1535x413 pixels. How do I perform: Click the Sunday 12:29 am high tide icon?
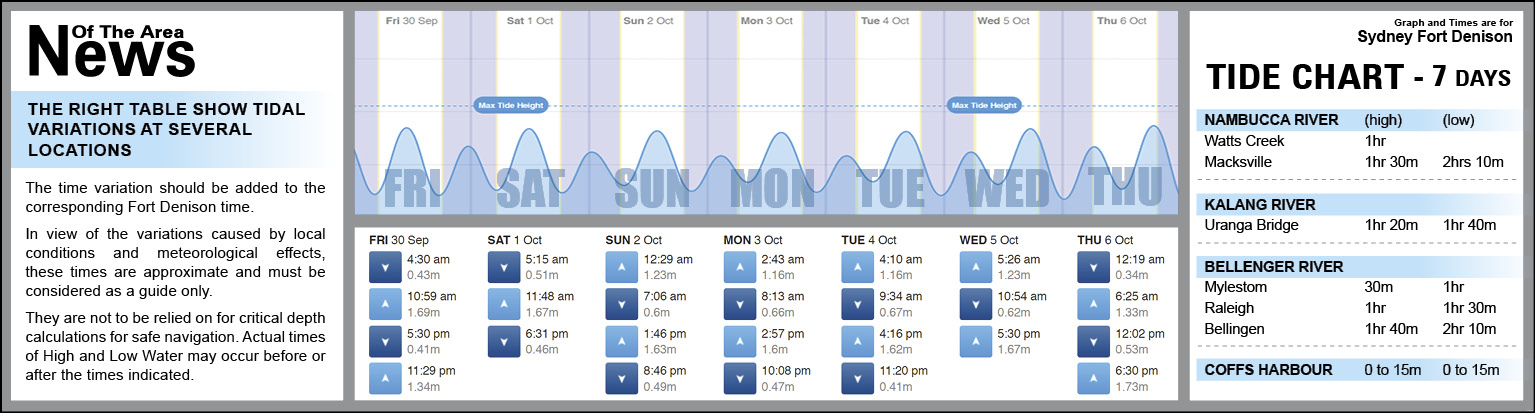620,267
